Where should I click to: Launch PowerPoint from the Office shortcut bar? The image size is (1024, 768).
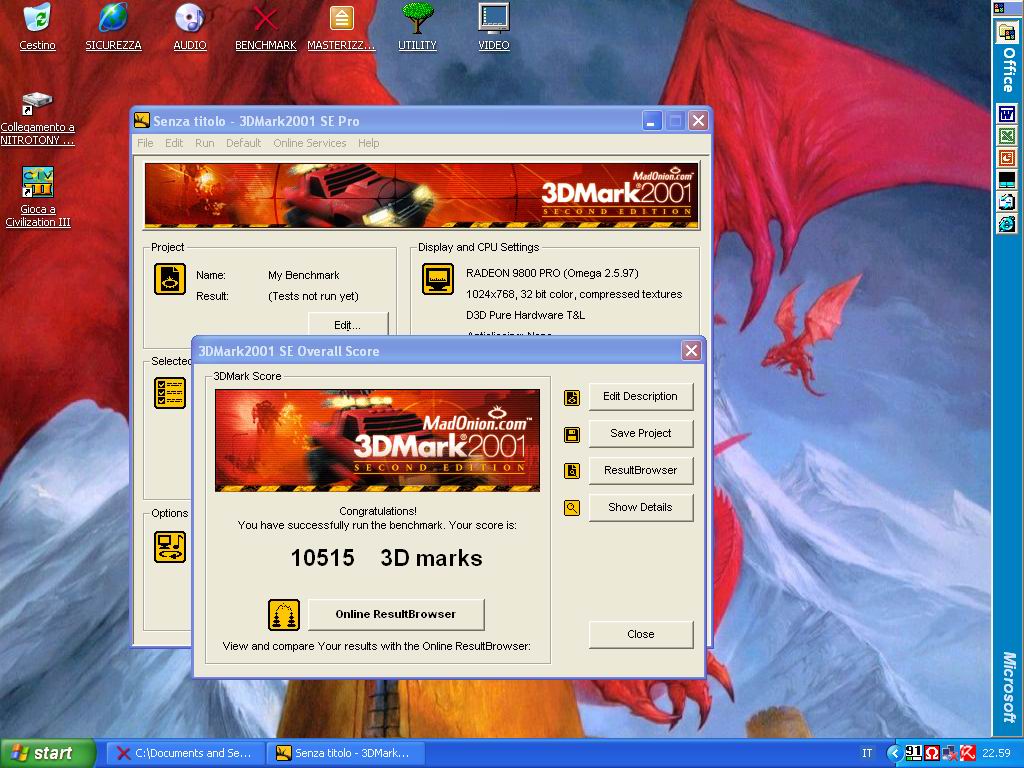[1006, 157]
